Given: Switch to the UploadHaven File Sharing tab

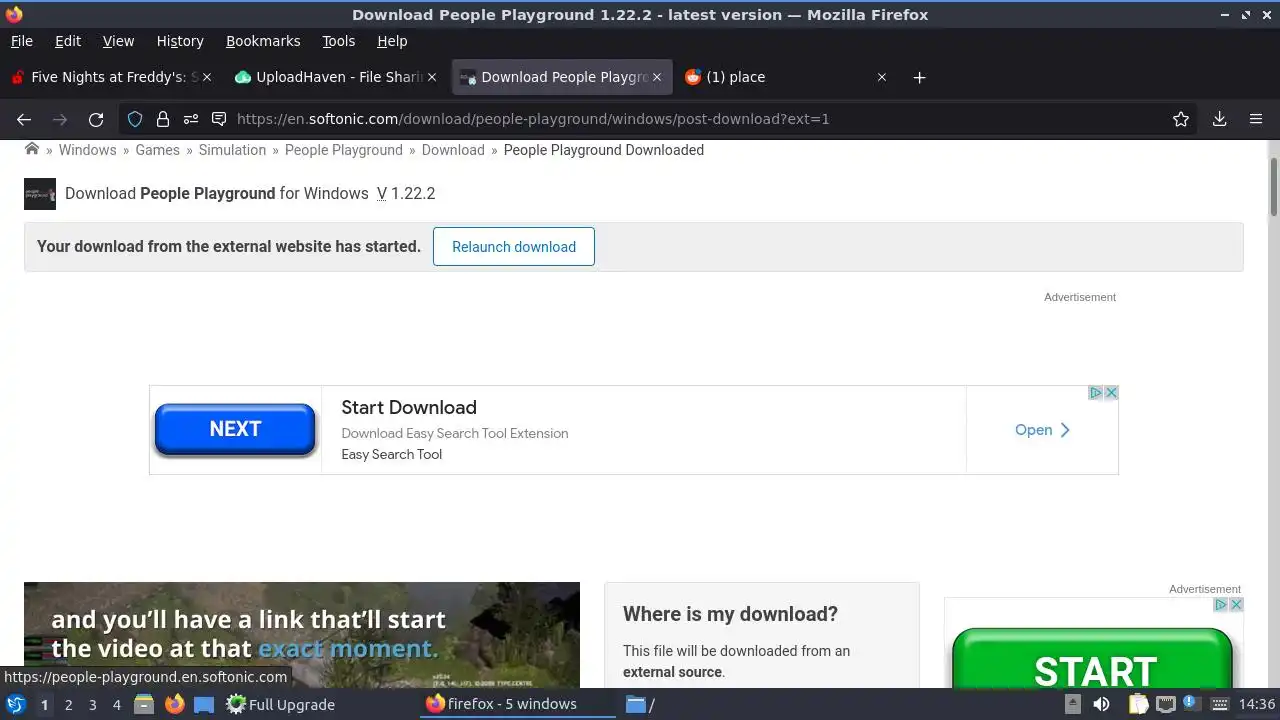Looking at the screenshot, I should (335, 77).
